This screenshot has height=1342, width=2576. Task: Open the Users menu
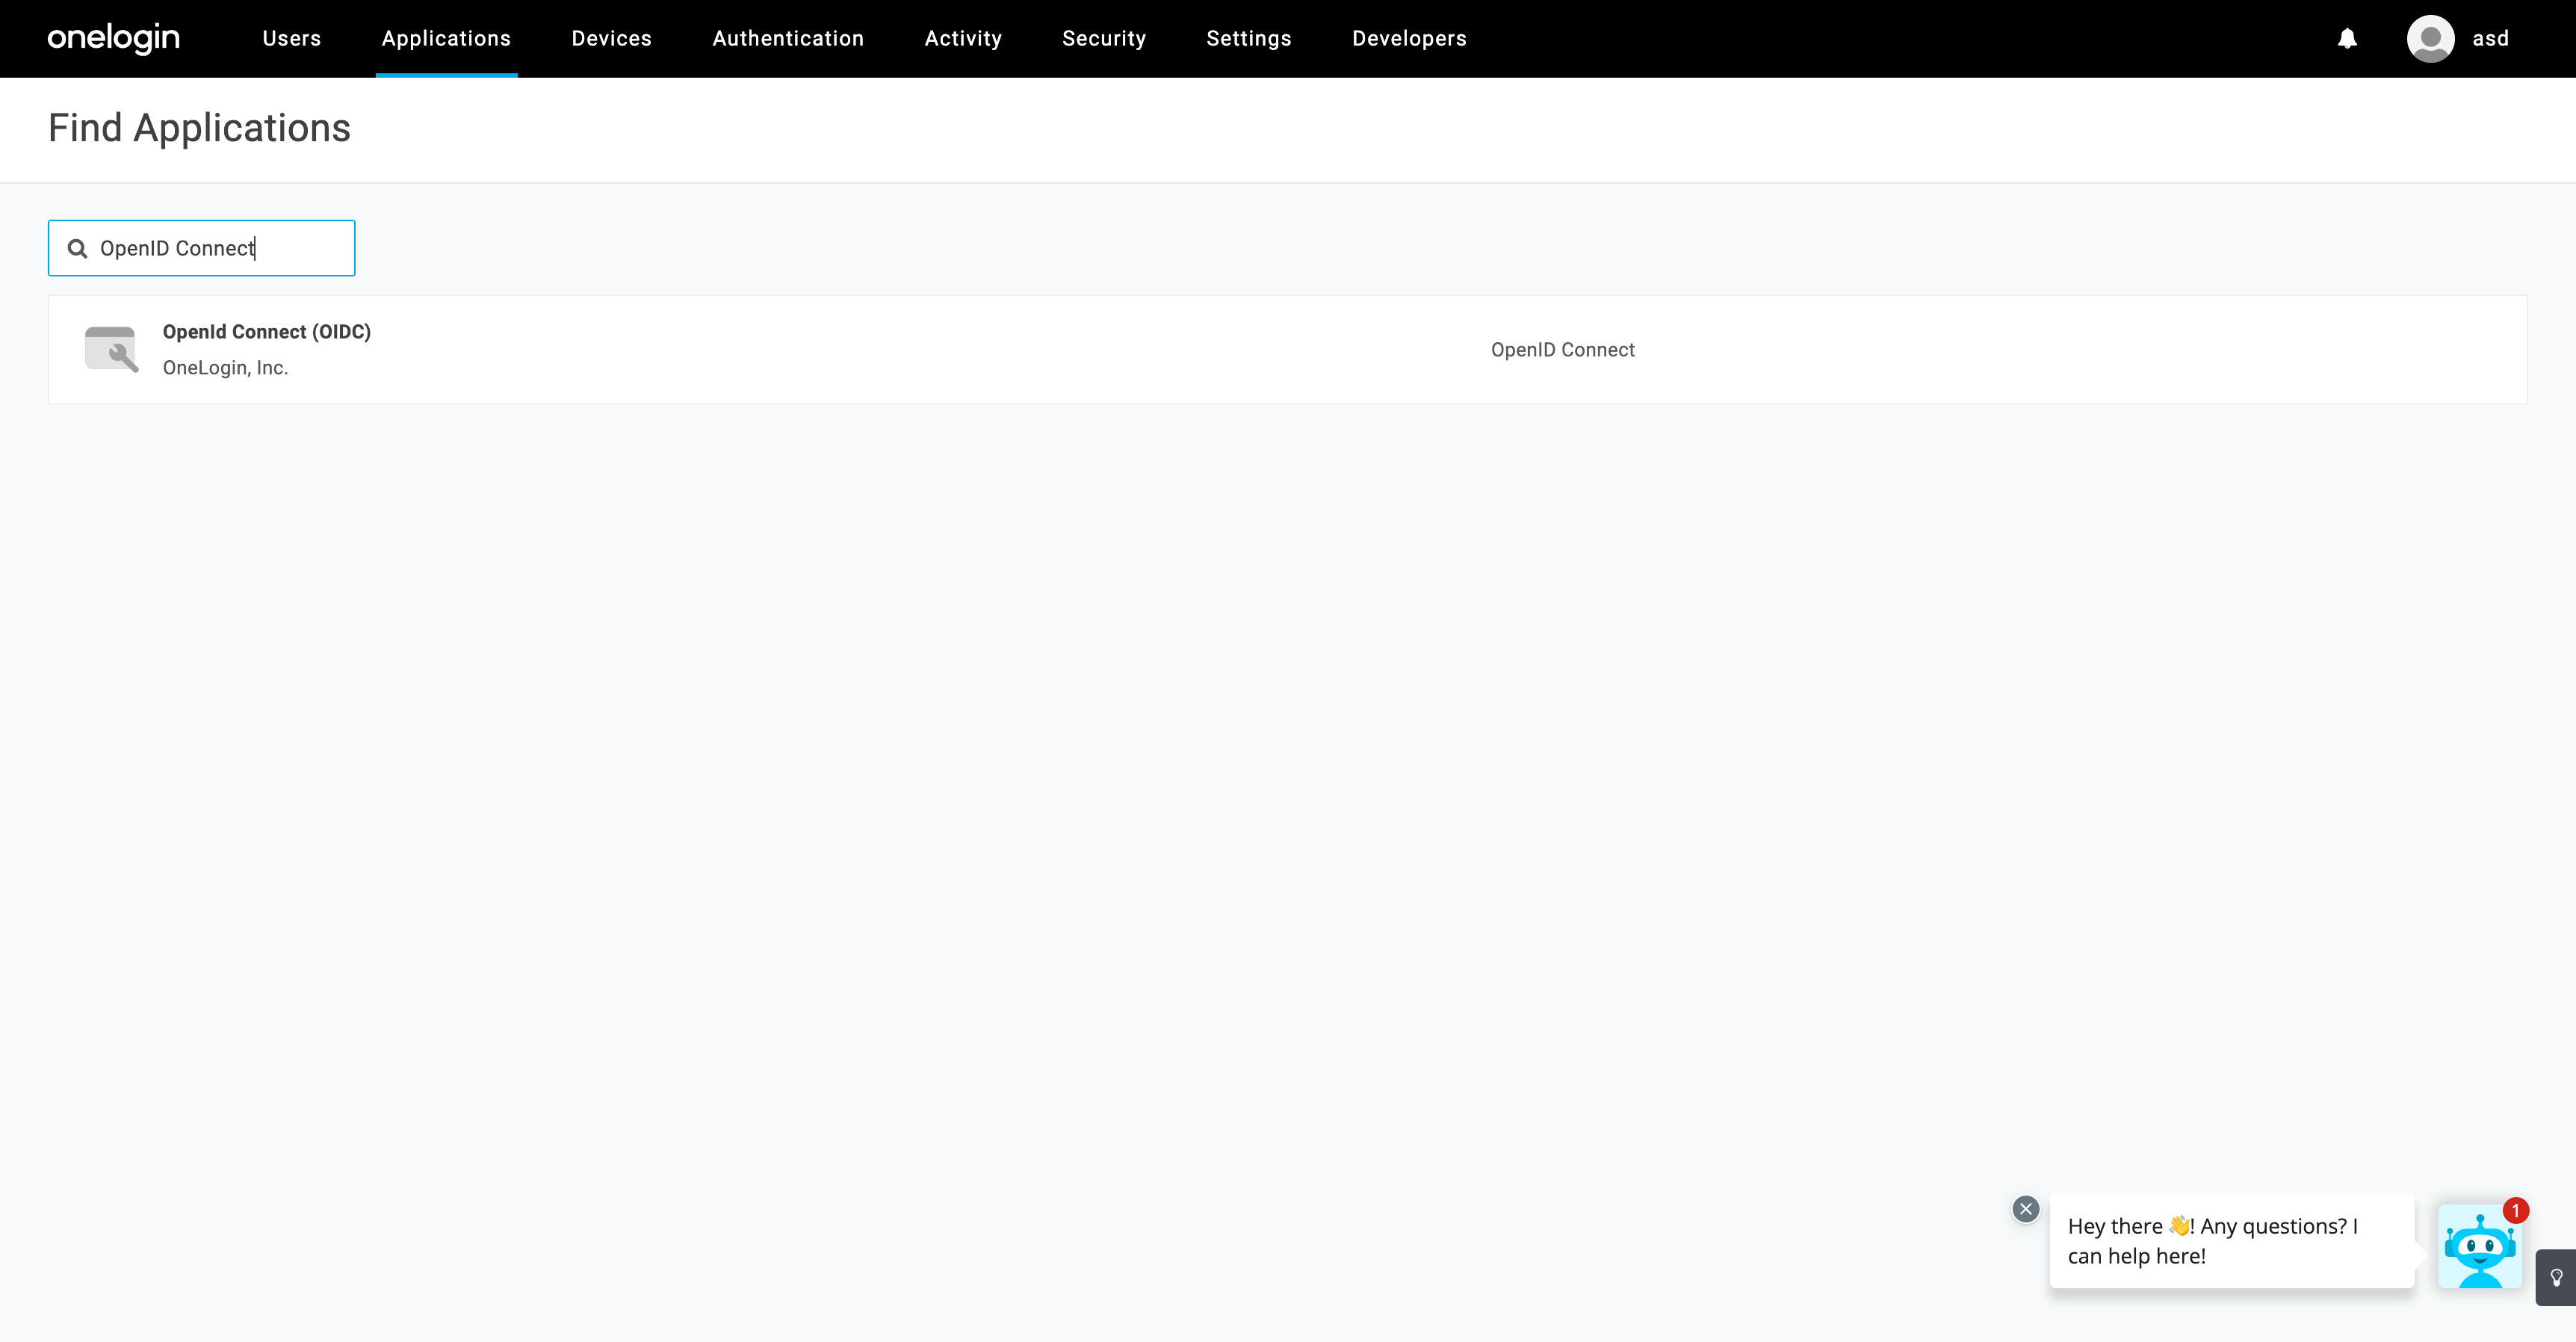pyautogui.click(x=291, y=39)
